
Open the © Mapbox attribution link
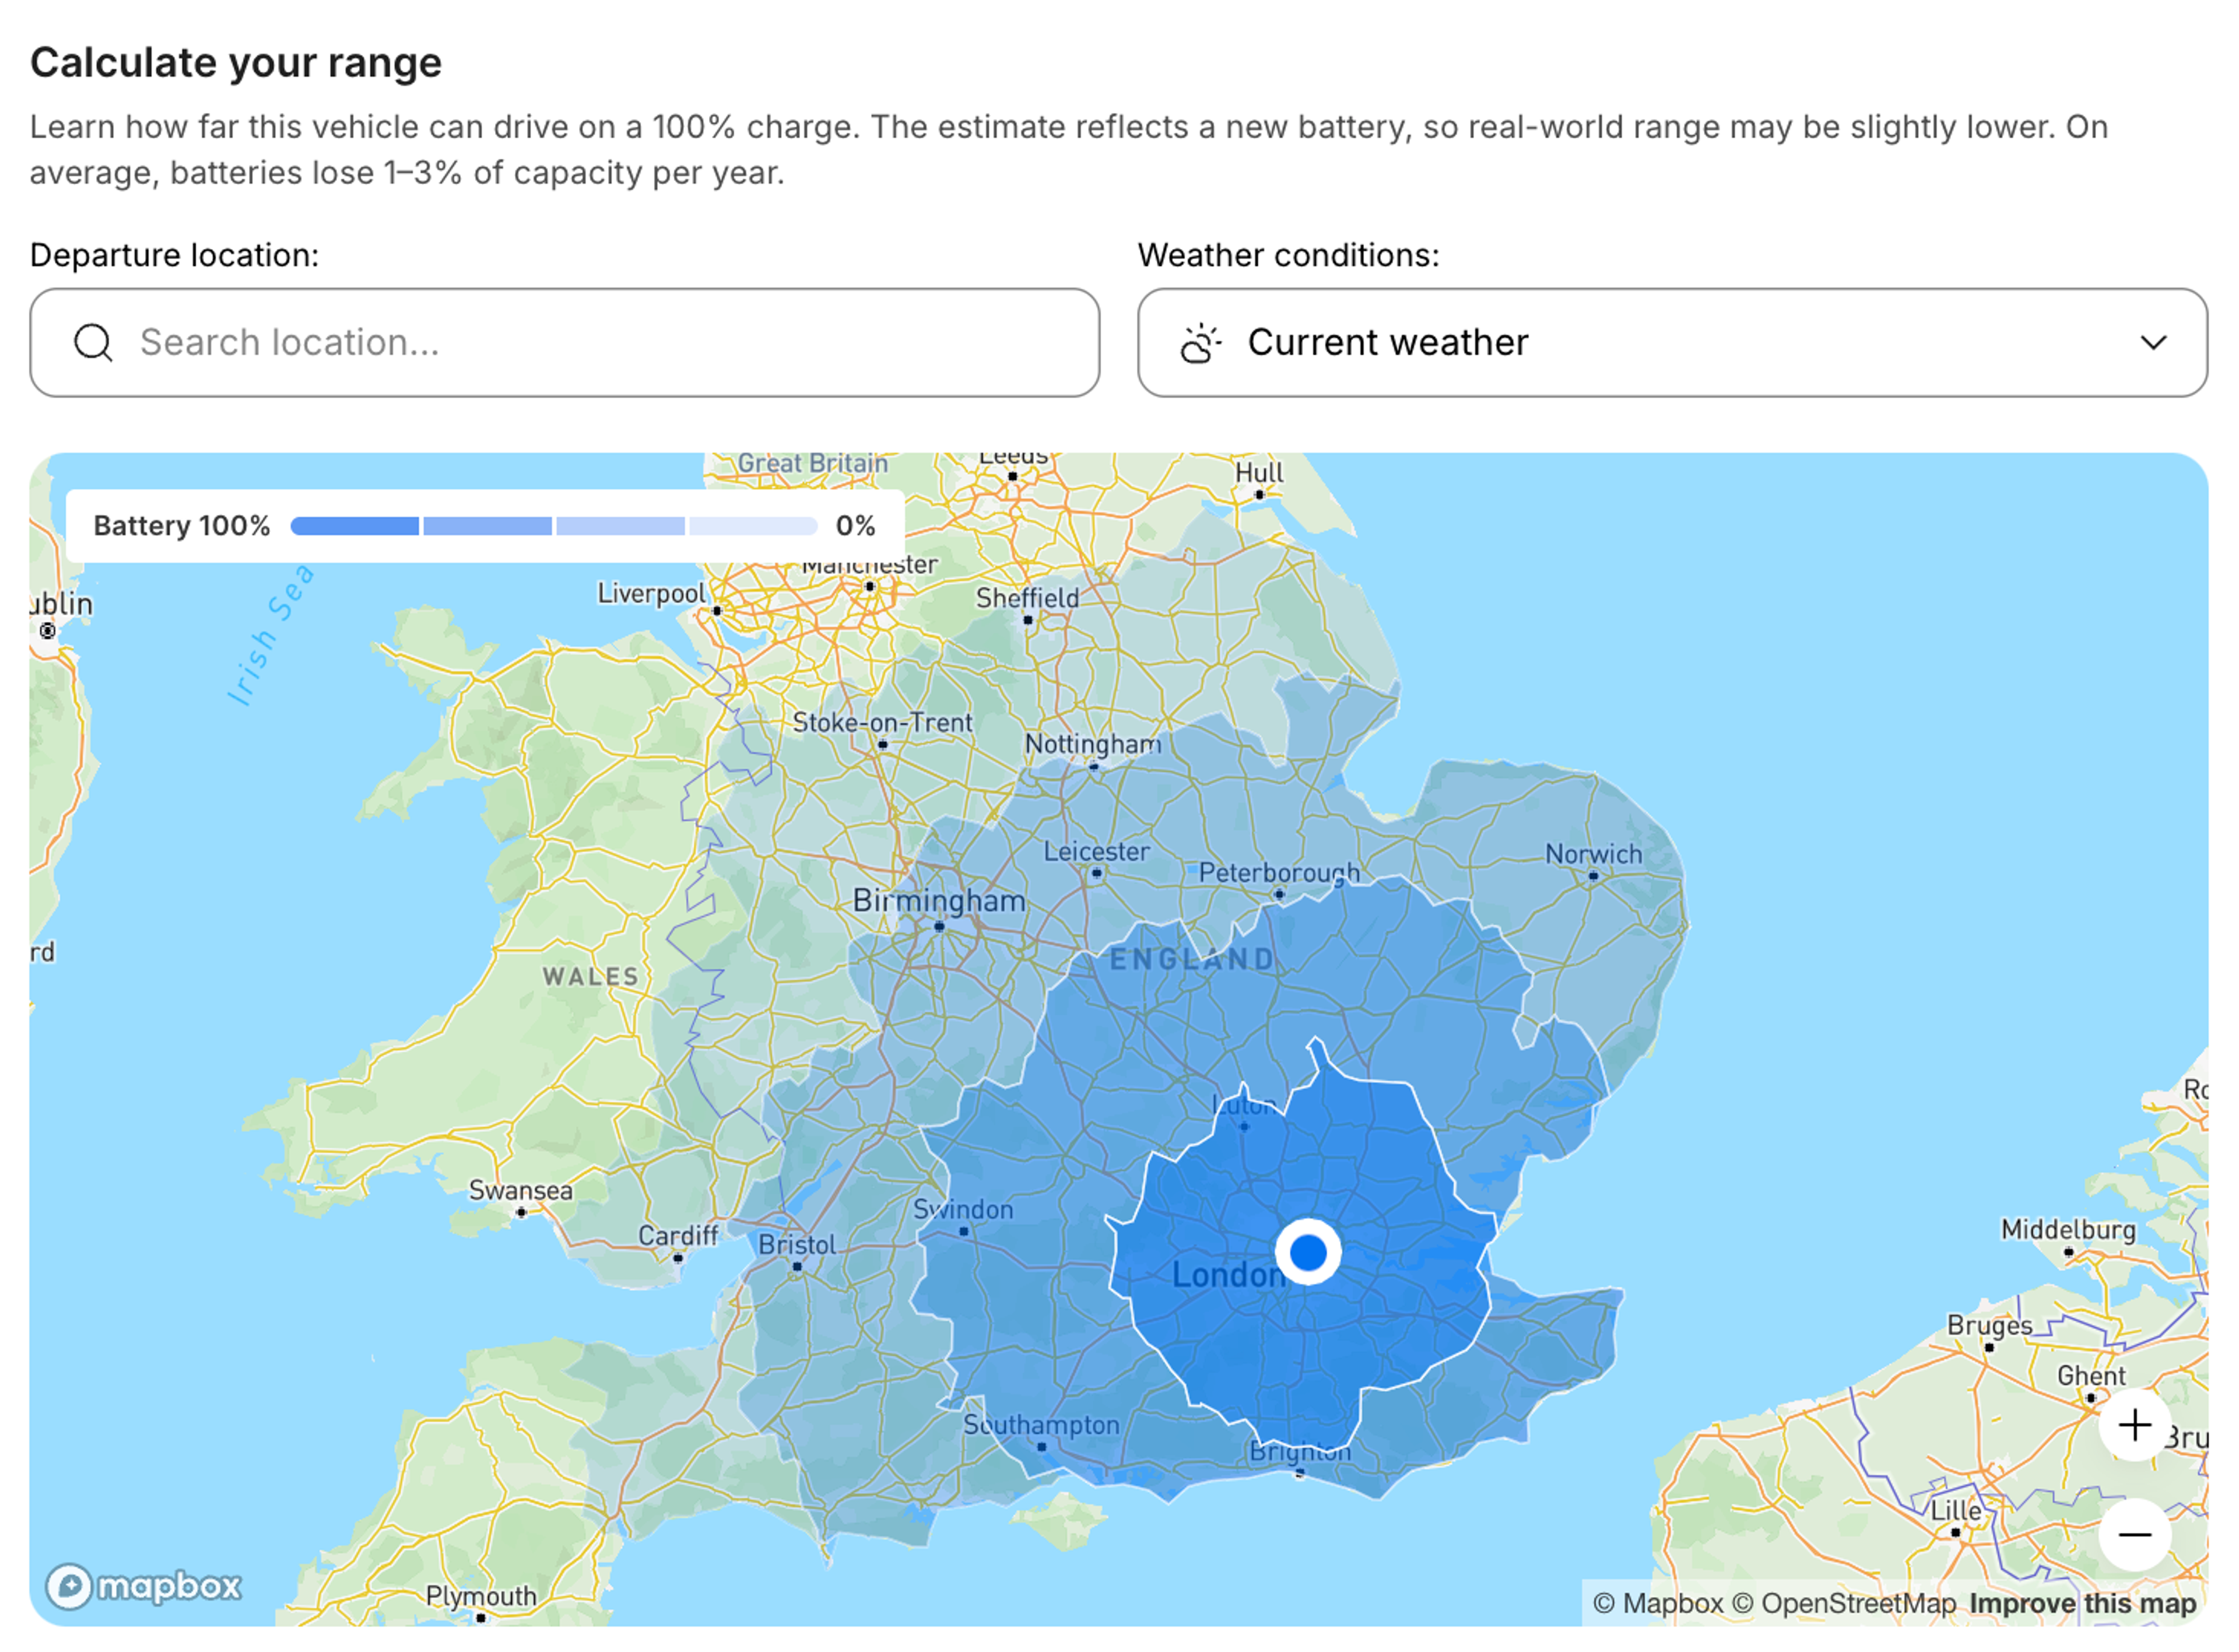pos(1658,1604)
